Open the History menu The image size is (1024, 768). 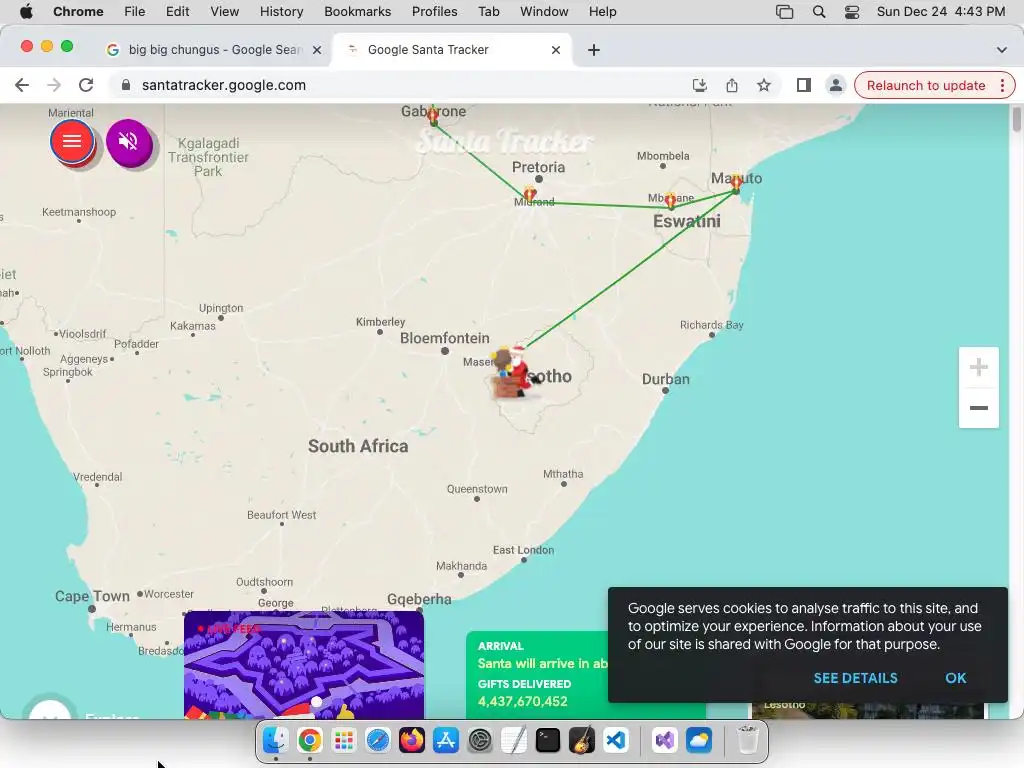tap(281, 12)
